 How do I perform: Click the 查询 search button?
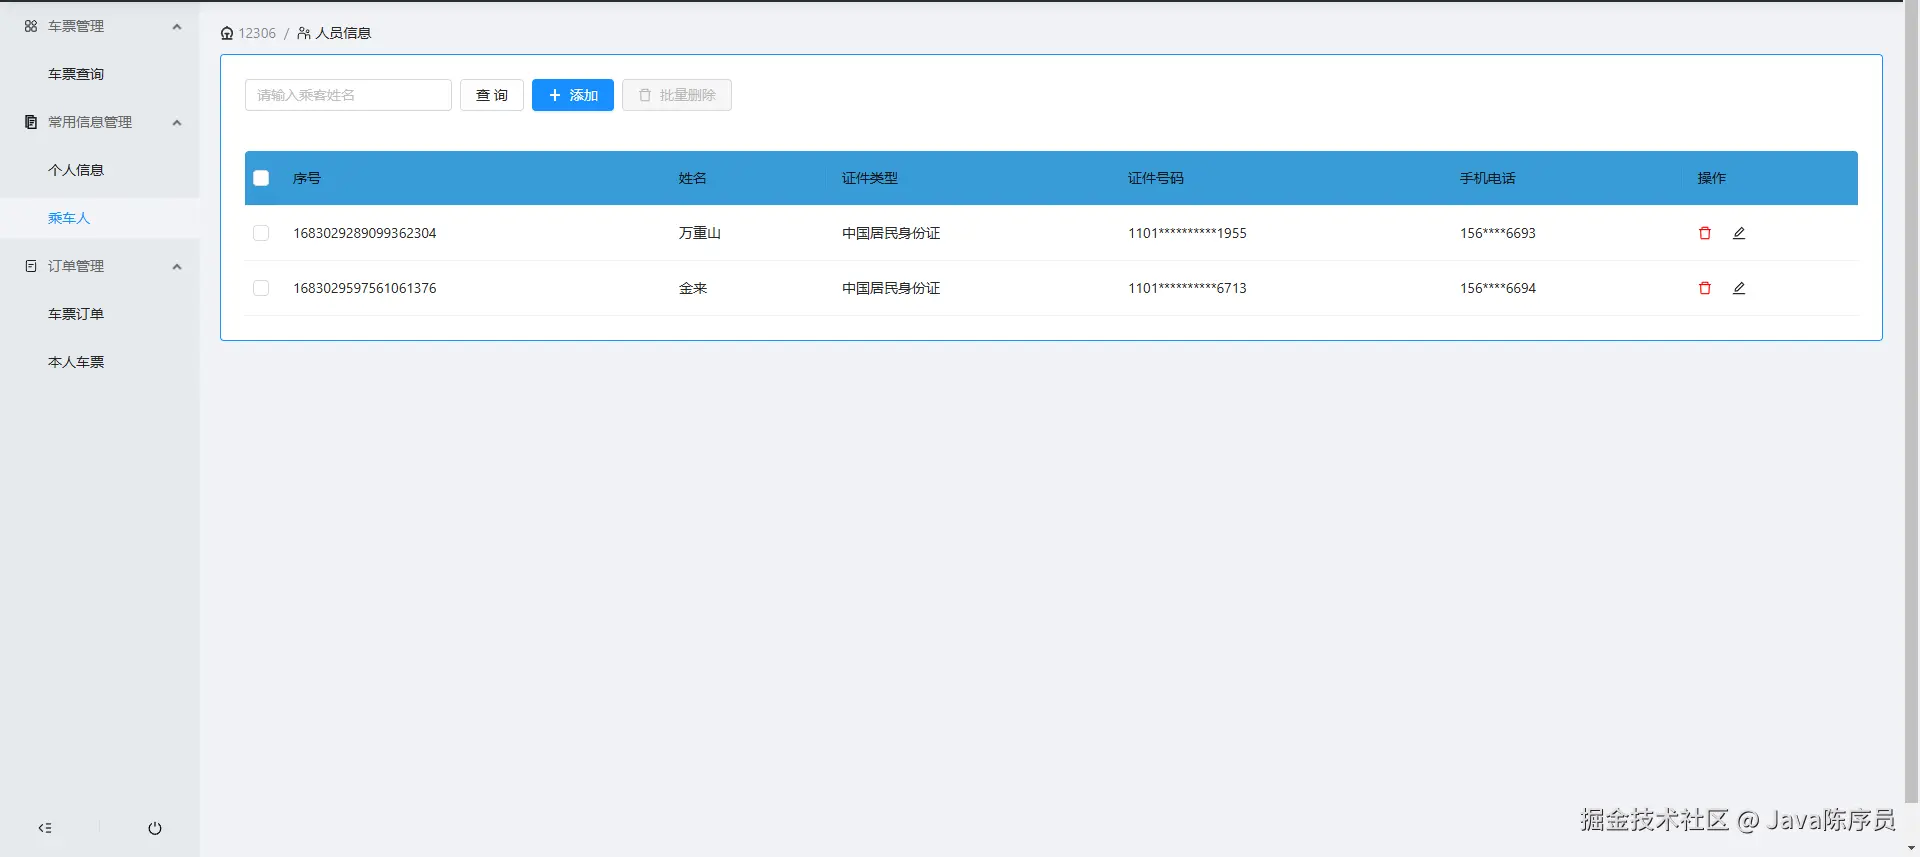492,95
